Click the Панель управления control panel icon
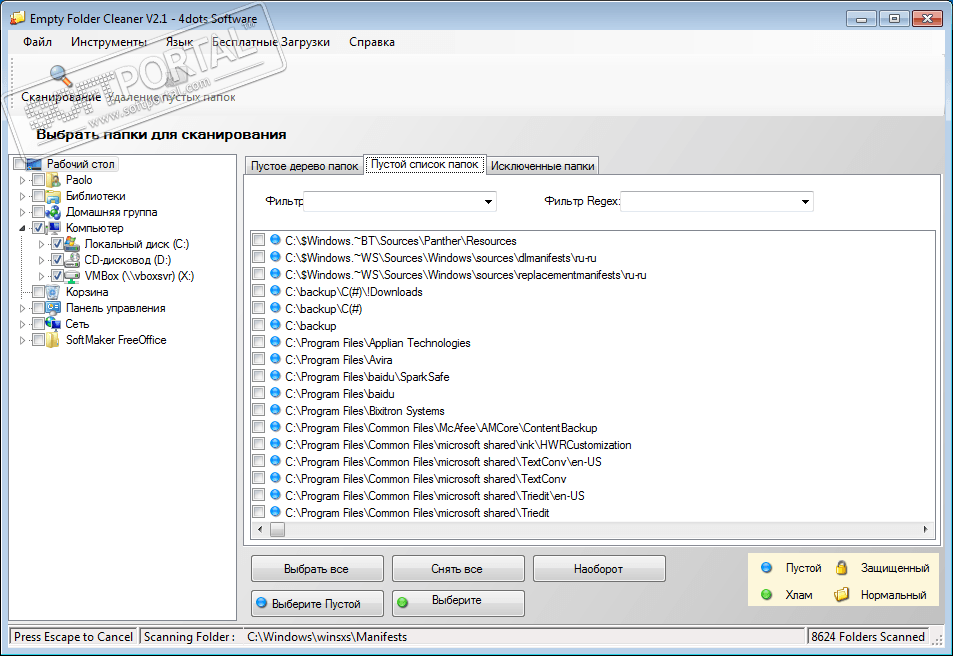The width and height of the screenshot is (953, 656). [x=54, y=308]
